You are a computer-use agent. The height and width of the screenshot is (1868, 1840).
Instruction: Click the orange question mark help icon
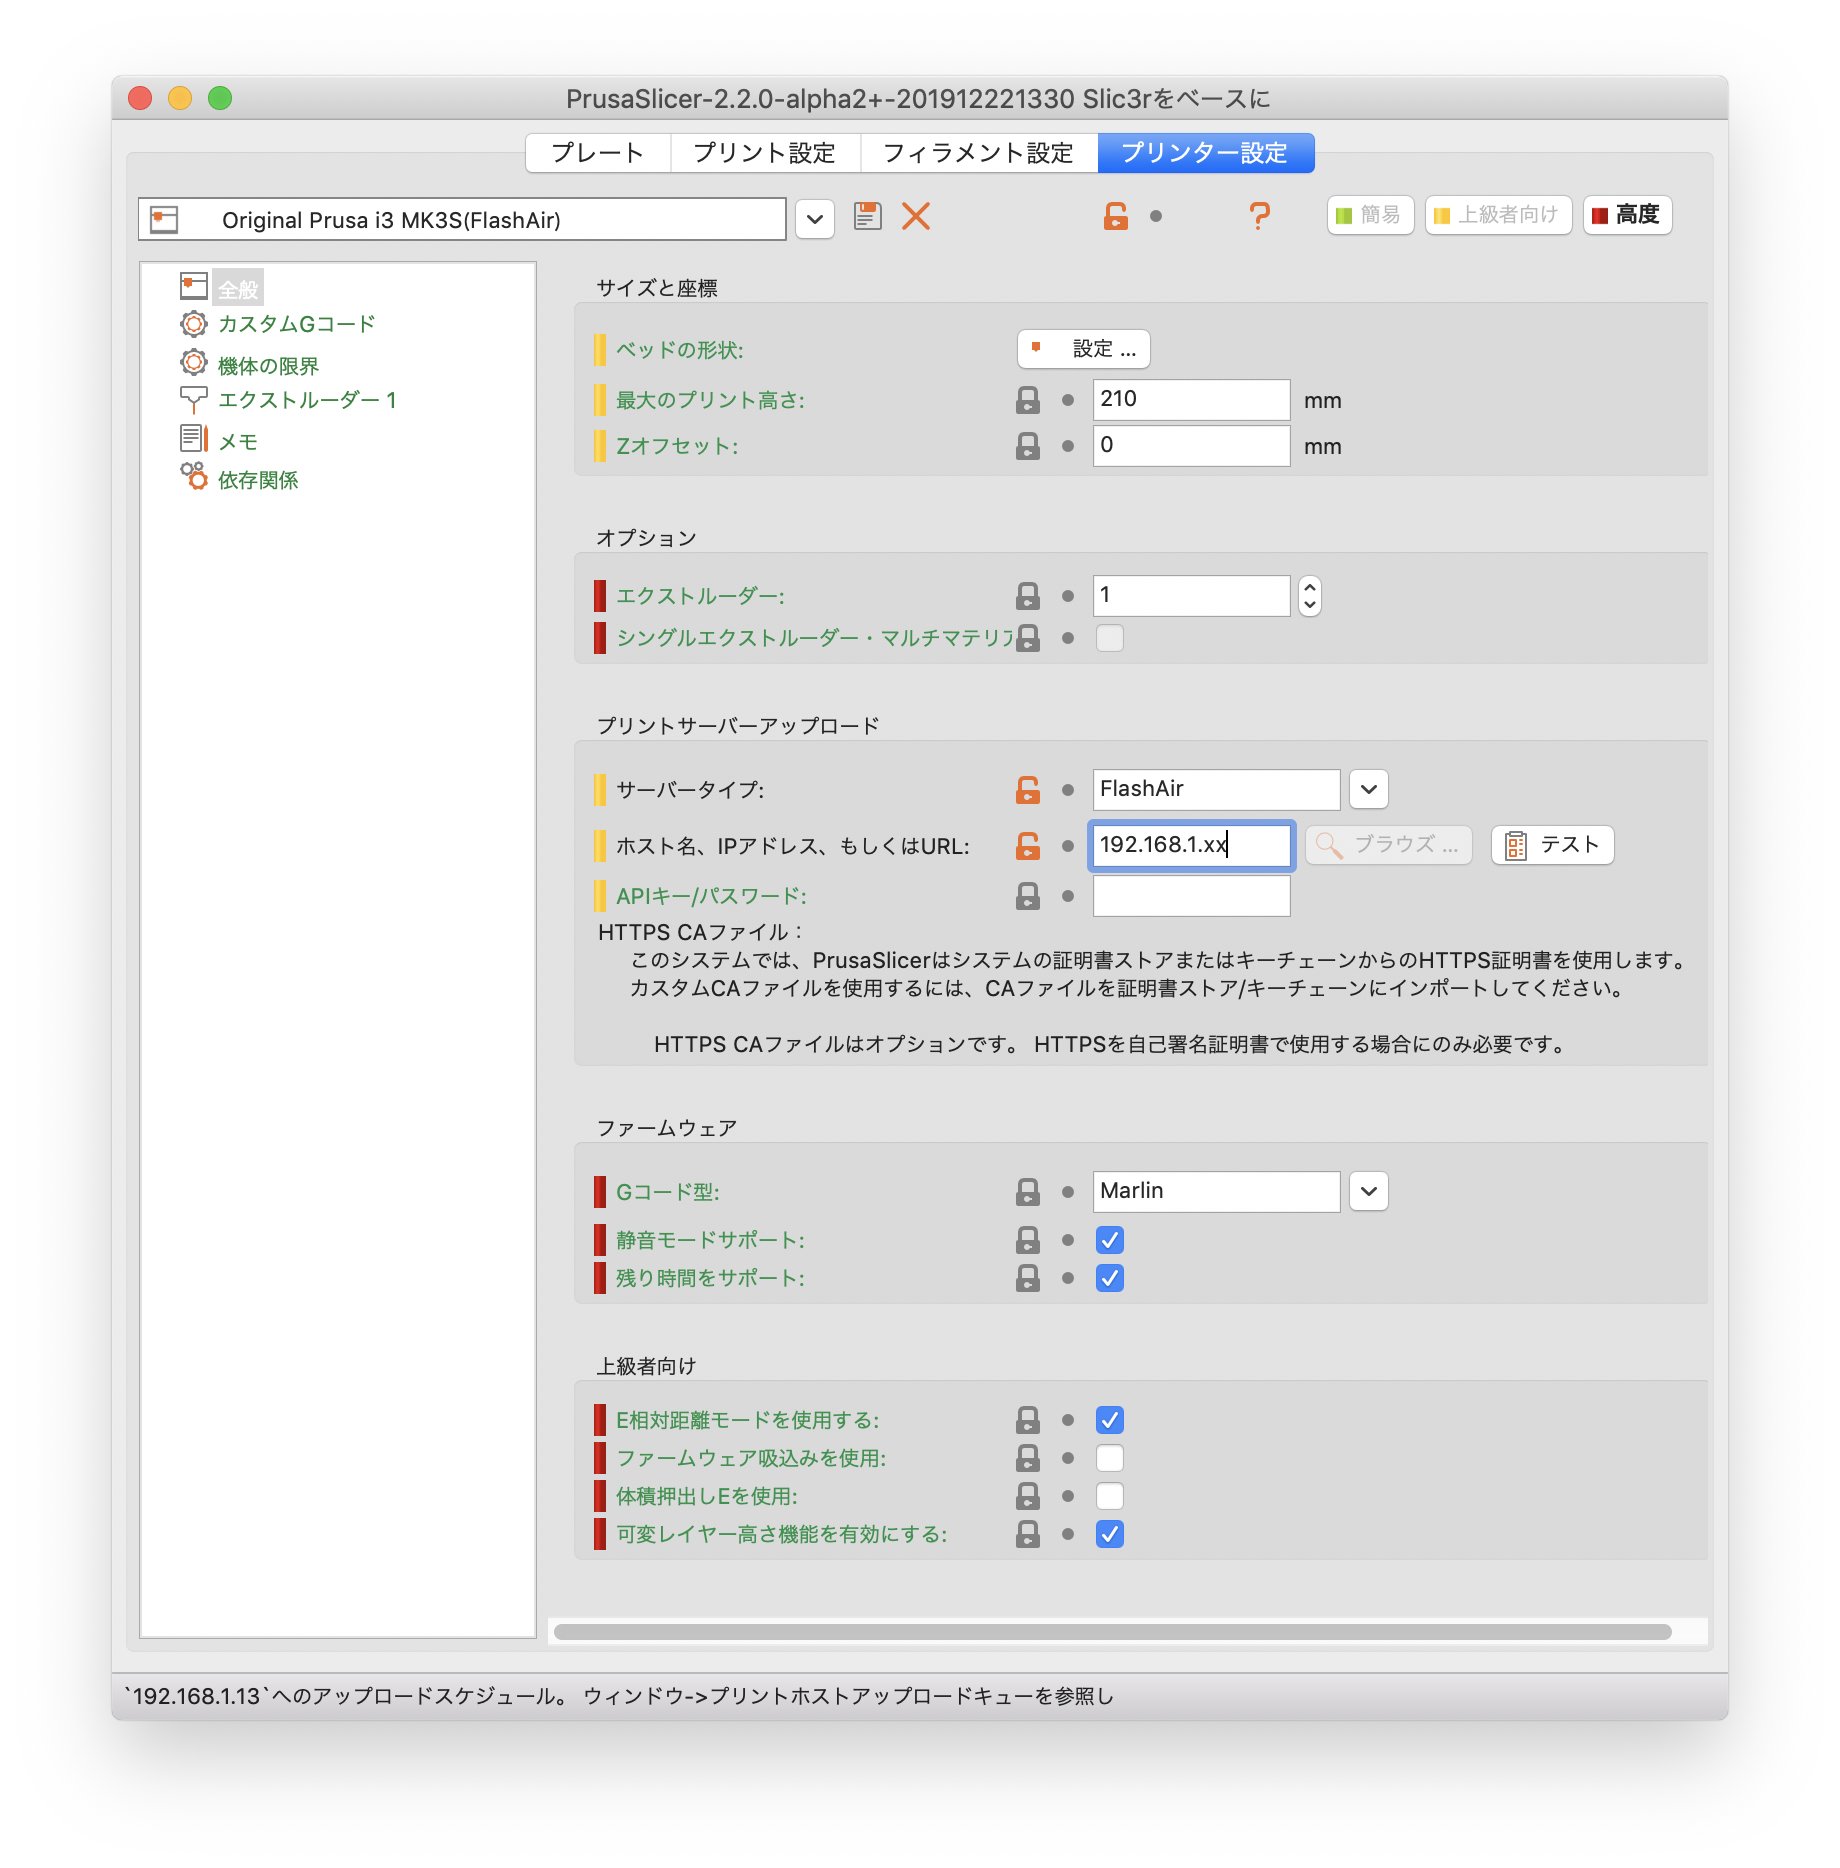coord(1259,216)
